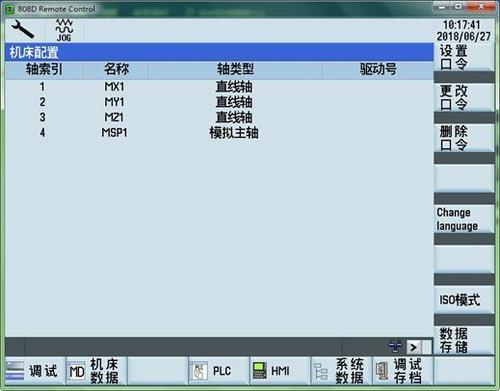Click the MD icon of 机床数据
Screen dimensions: 500x391
[x=77, y=372]
